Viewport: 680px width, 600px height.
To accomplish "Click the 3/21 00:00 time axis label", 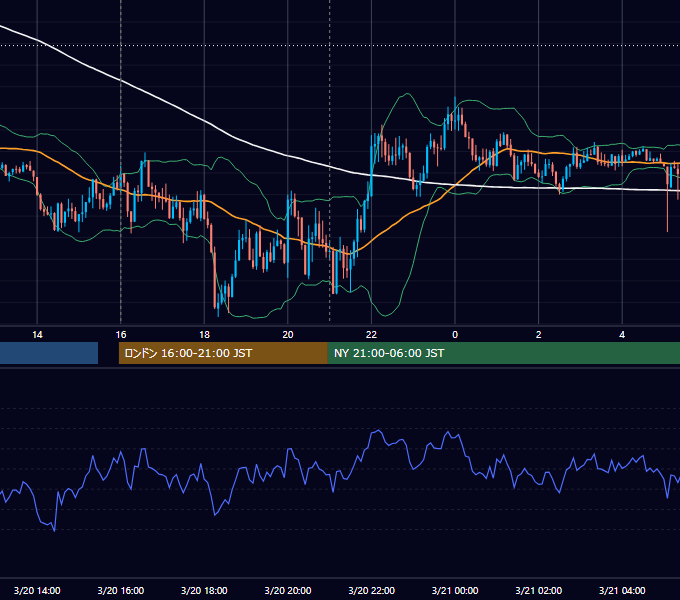I will click(455, 590).
